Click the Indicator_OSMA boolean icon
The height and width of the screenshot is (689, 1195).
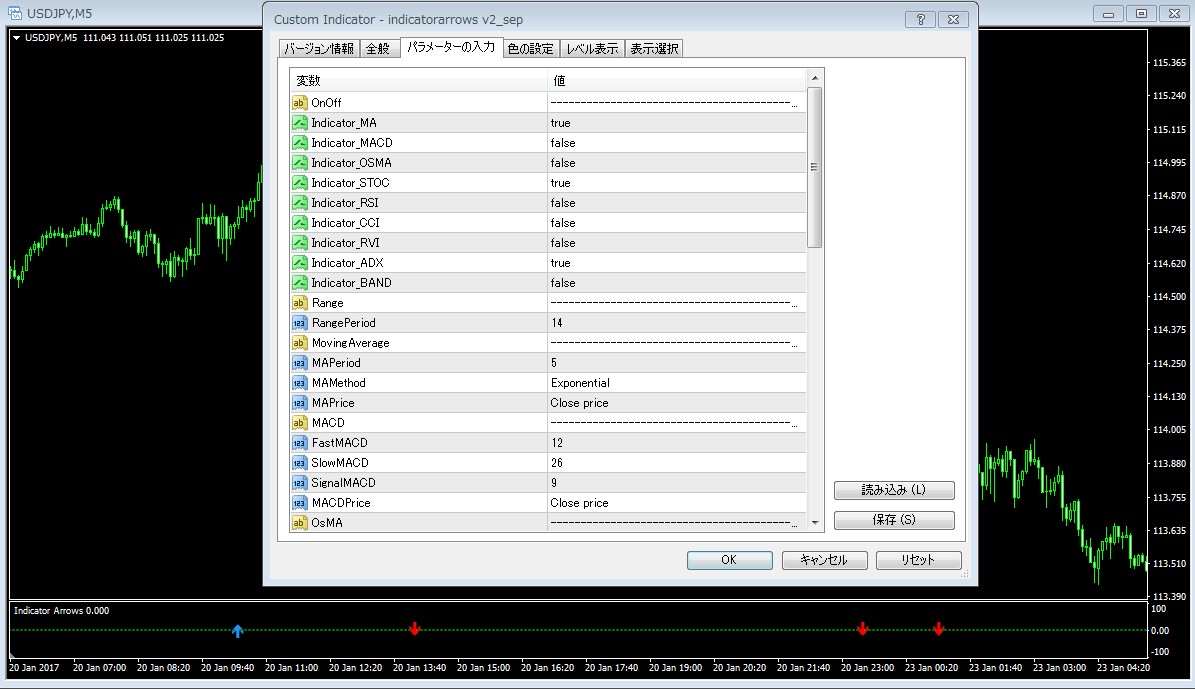(300, 162)
